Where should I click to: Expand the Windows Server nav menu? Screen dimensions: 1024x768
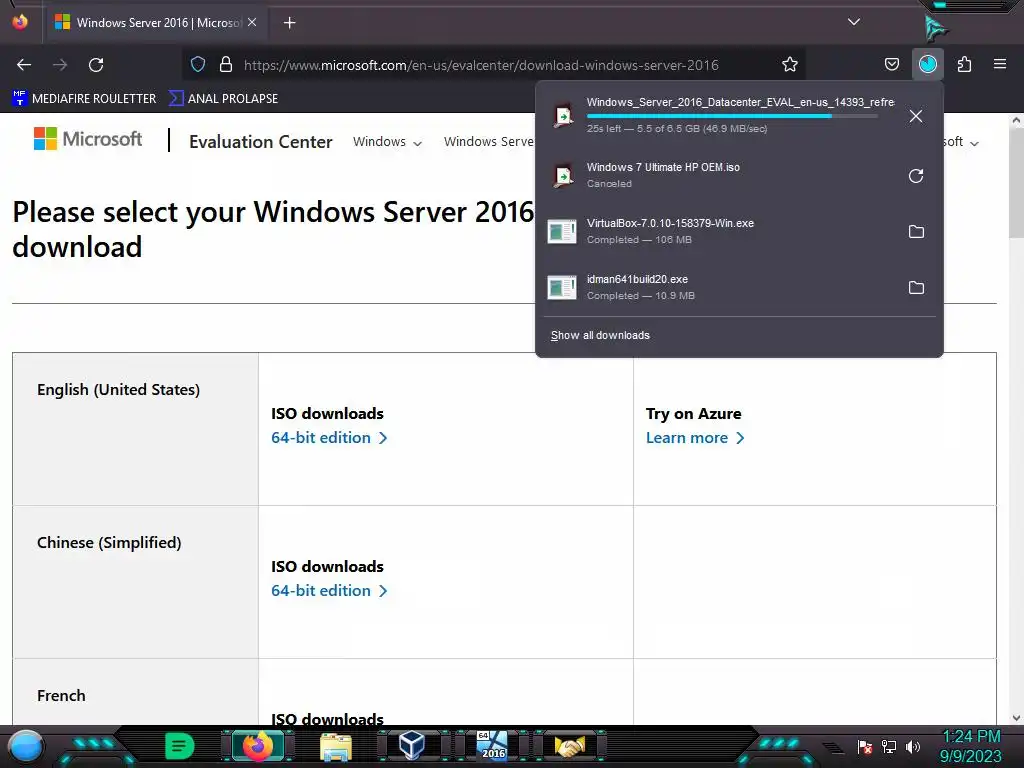click(x=488, y=142)
